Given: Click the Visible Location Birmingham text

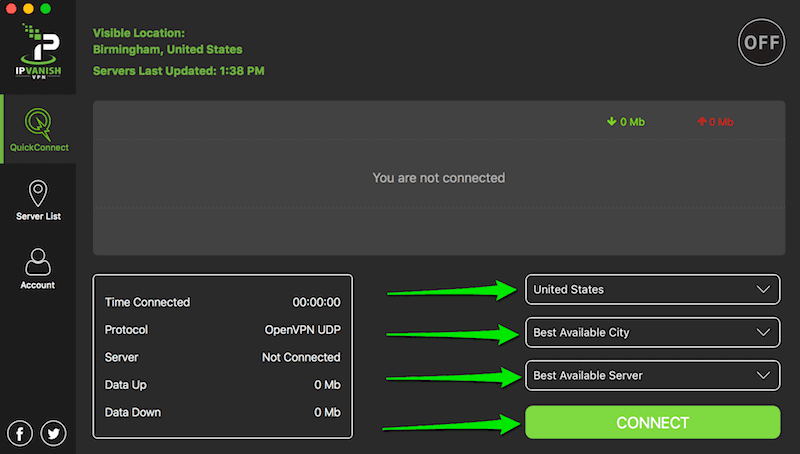Looking at the screenshot, I should 167,49.
